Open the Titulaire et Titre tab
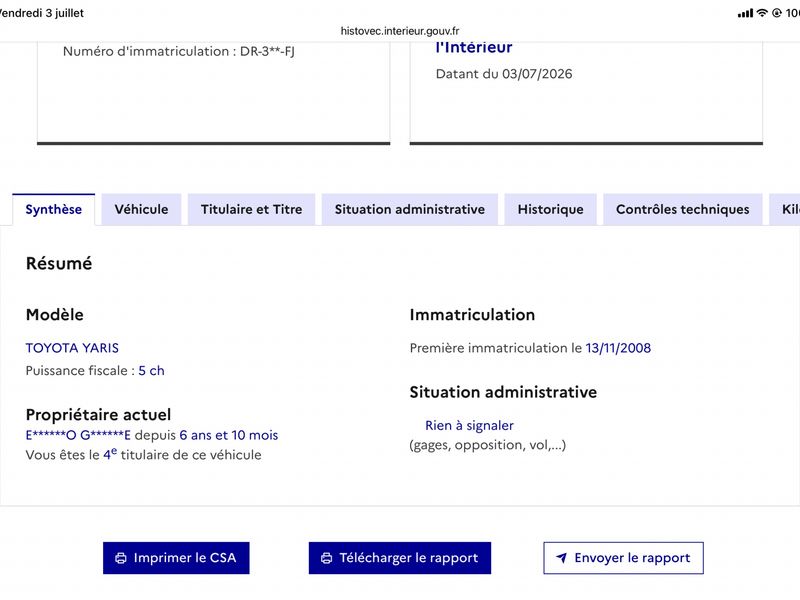 coord(252,209)
